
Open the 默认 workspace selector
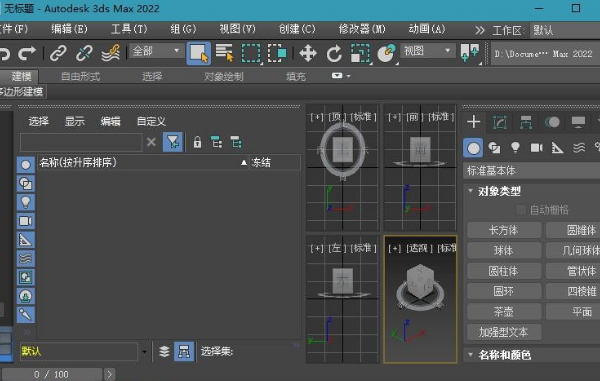coord(565,30)
